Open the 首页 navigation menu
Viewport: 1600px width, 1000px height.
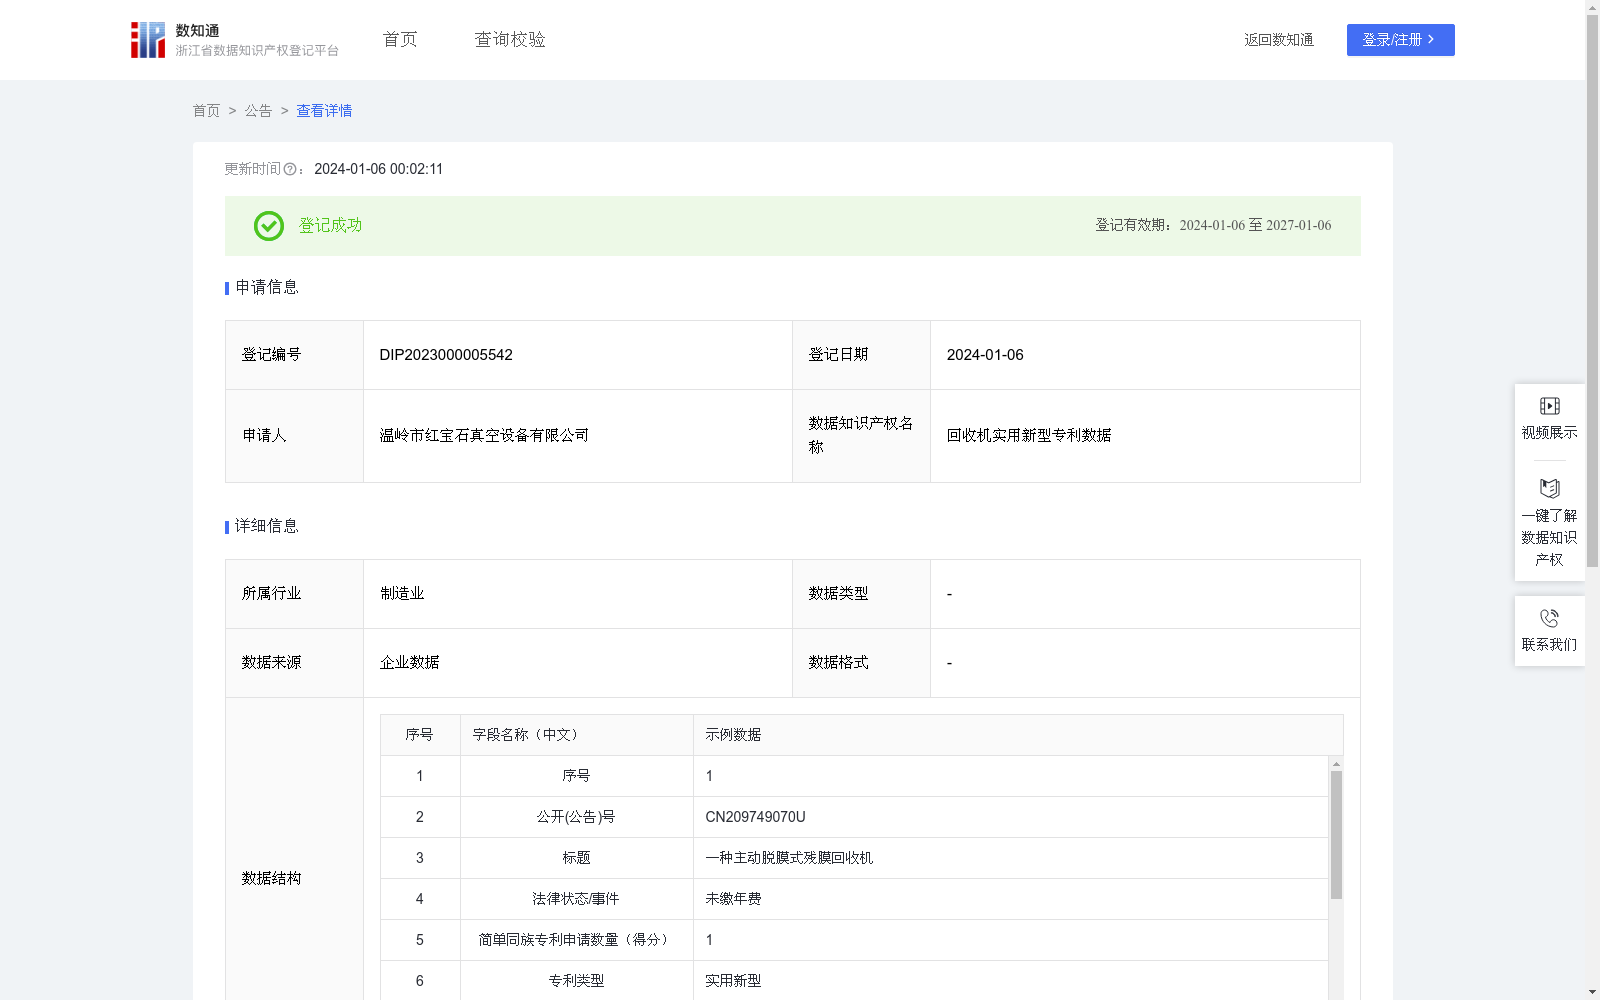click(400, 39)
